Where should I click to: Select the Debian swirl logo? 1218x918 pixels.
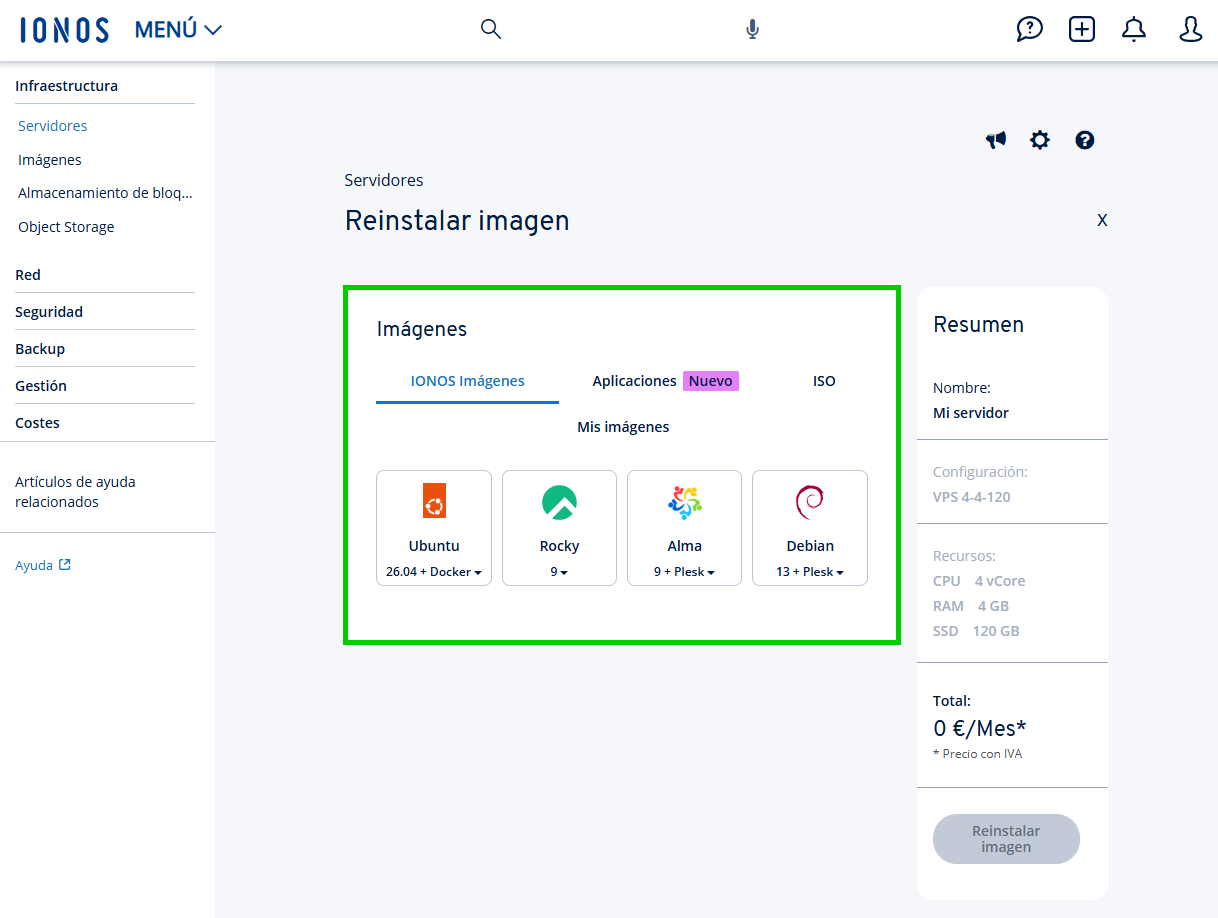(809, 502)
